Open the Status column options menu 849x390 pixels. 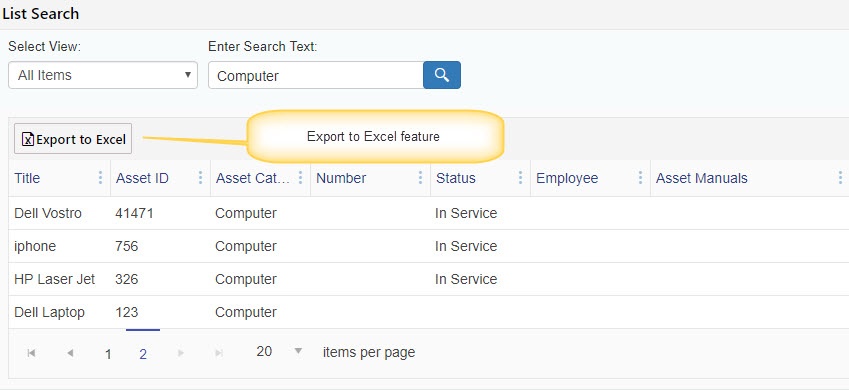[520, 178]
